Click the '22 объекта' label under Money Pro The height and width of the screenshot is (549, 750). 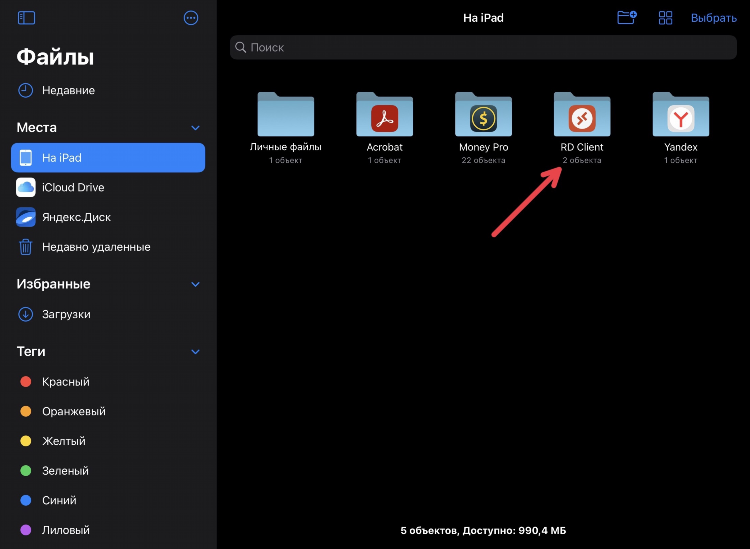point(483,160)
